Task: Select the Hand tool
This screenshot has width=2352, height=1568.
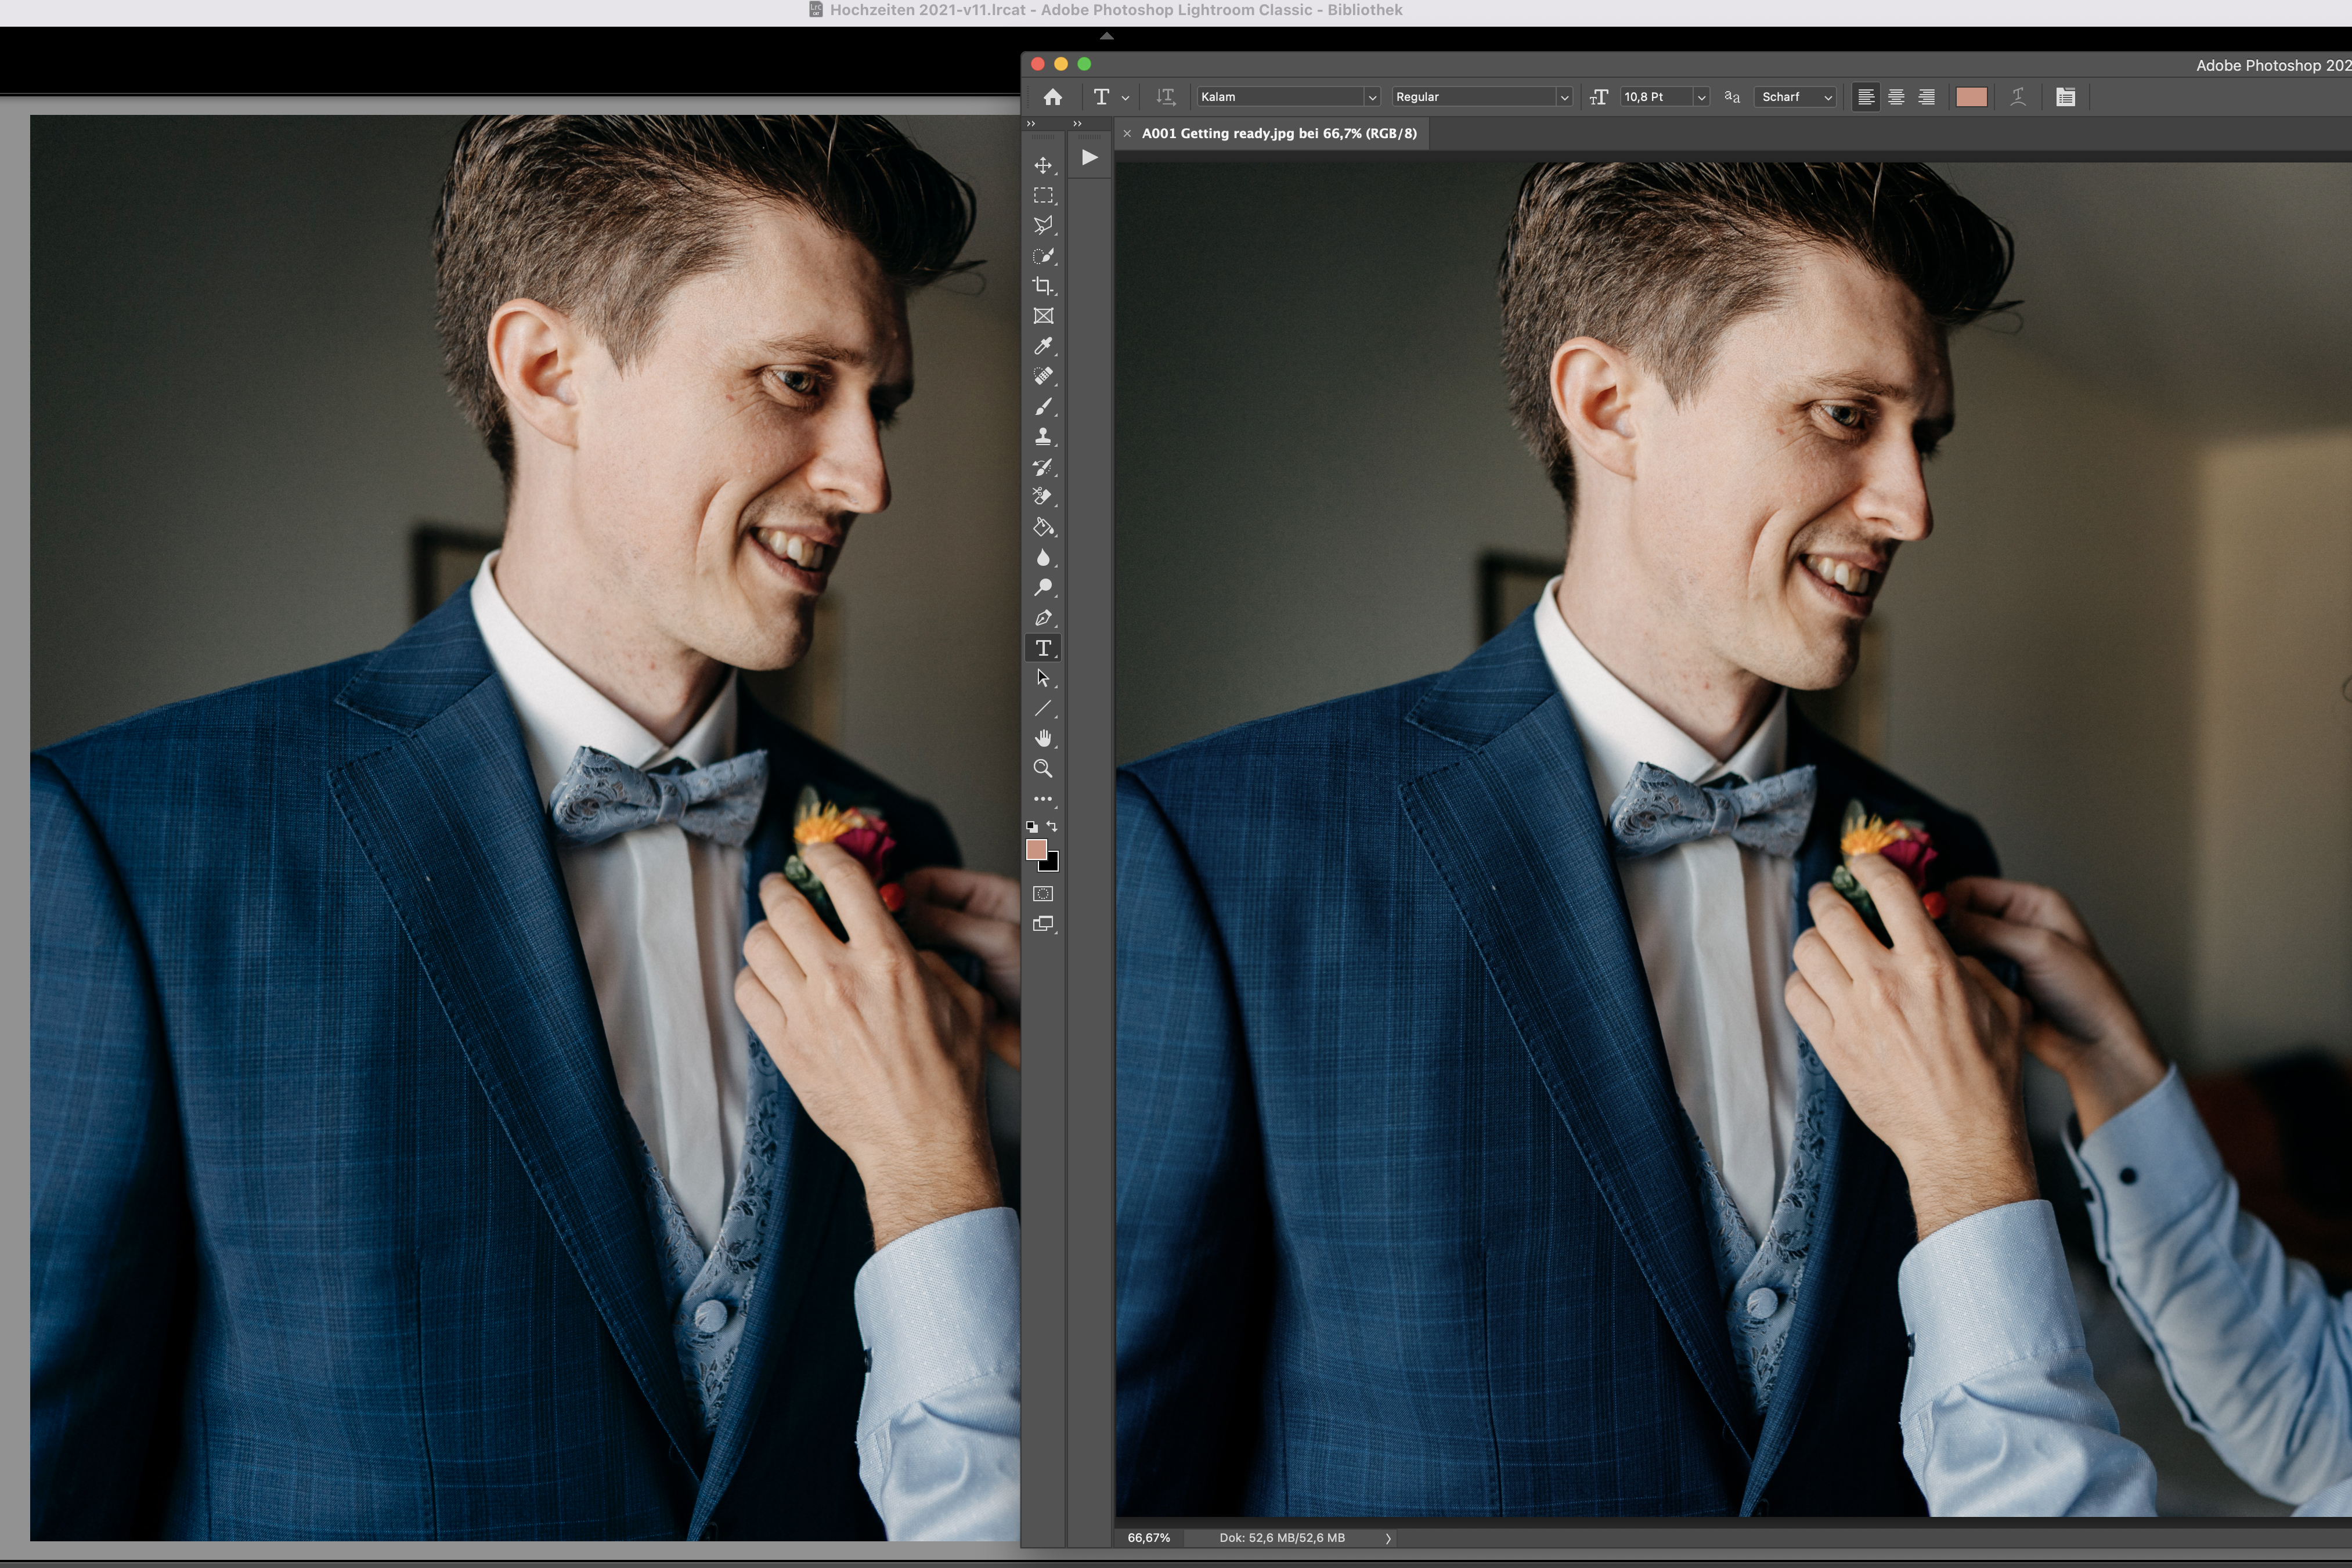Action: click(1043, 738)
